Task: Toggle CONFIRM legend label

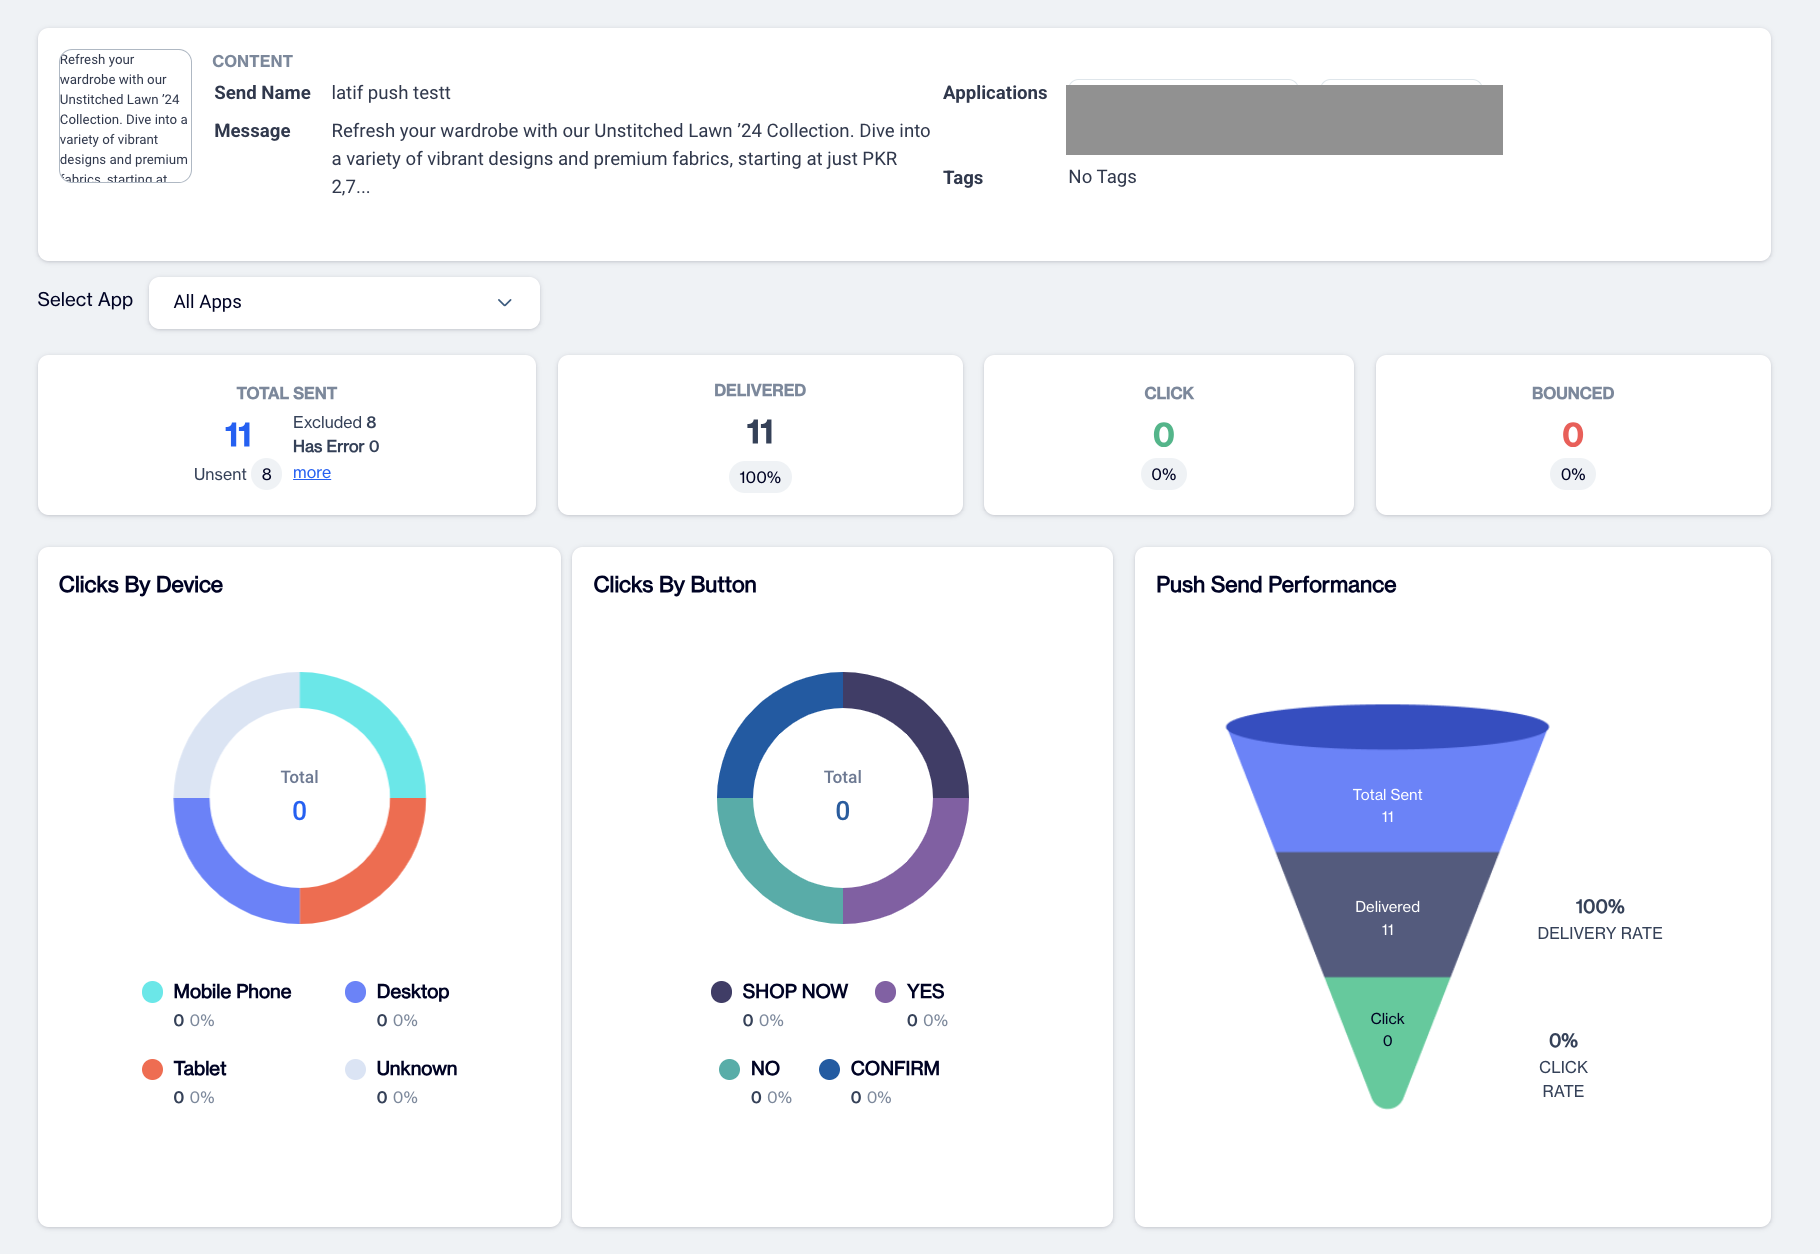Action: 895,1069
